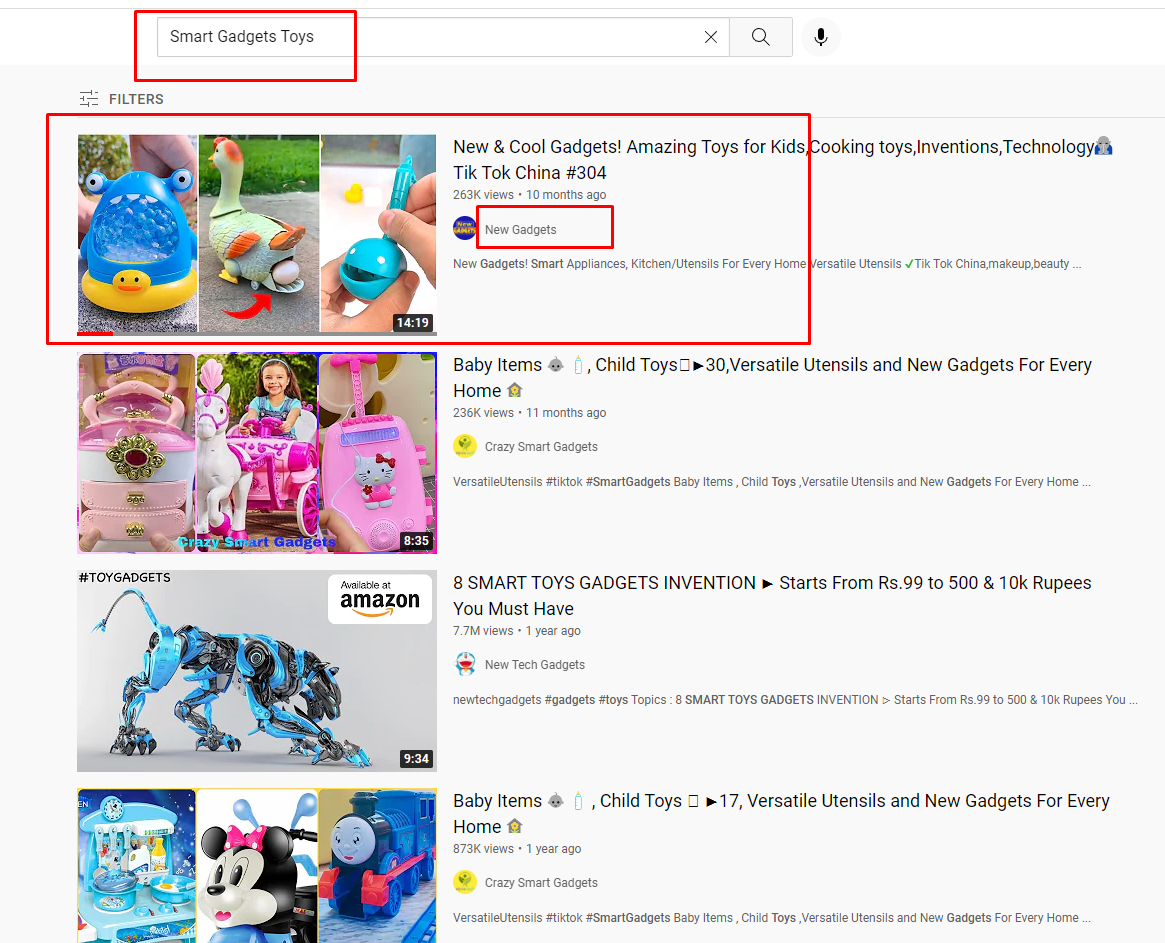The height and width of the screenshot is (943, 1165).
Task: Click the last Crazy Smart Gadgets avatar
Action: 465,882
